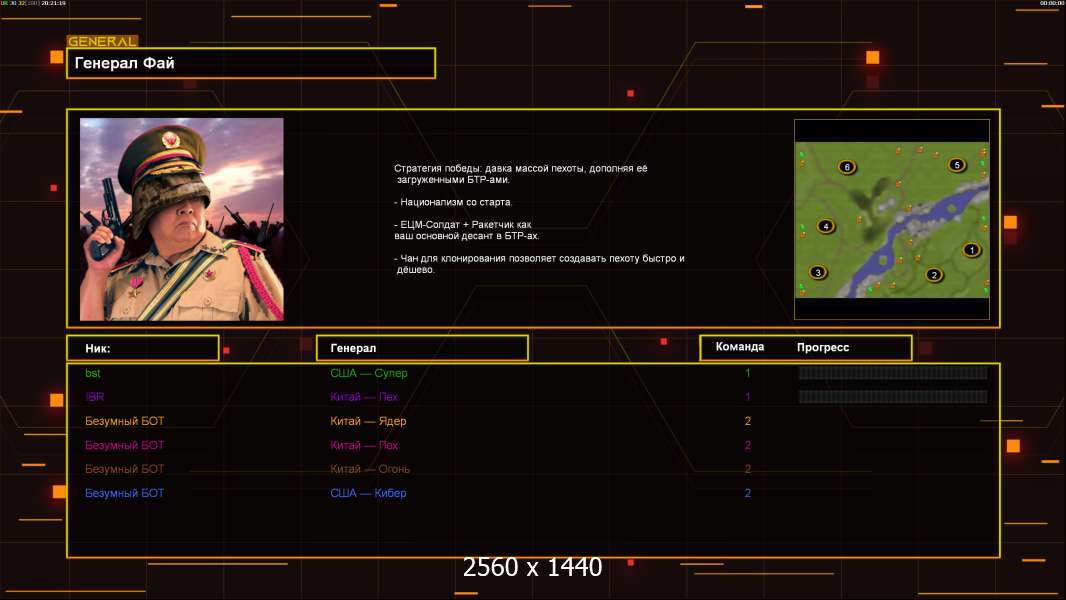The width and height of the screenshot is (1066, 600).
Task: Click the general's portrait image
Action: 182,219
